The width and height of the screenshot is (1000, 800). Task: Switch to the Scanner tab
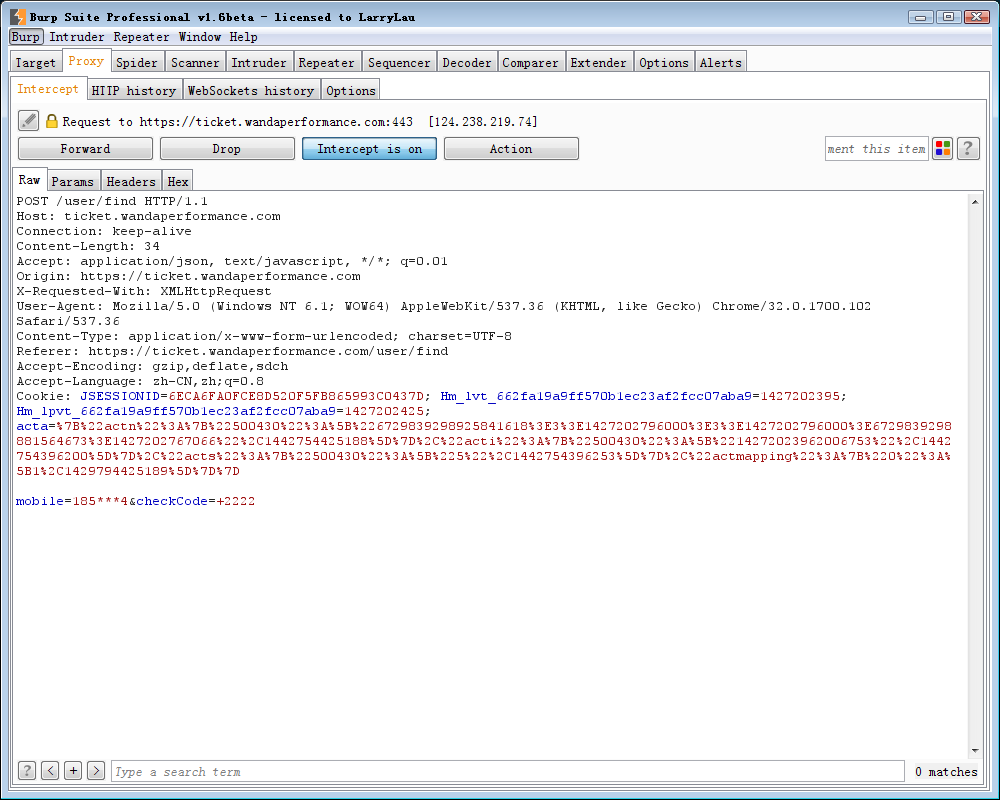click(195, 63)
